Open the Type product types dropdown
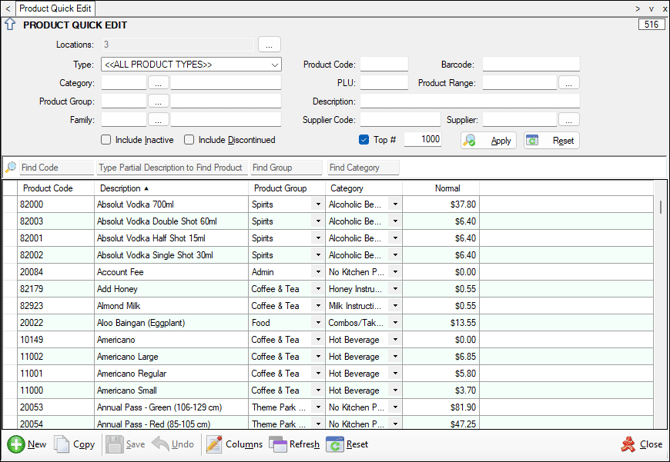This screenshot has width=670, height=462. (275, 65)
